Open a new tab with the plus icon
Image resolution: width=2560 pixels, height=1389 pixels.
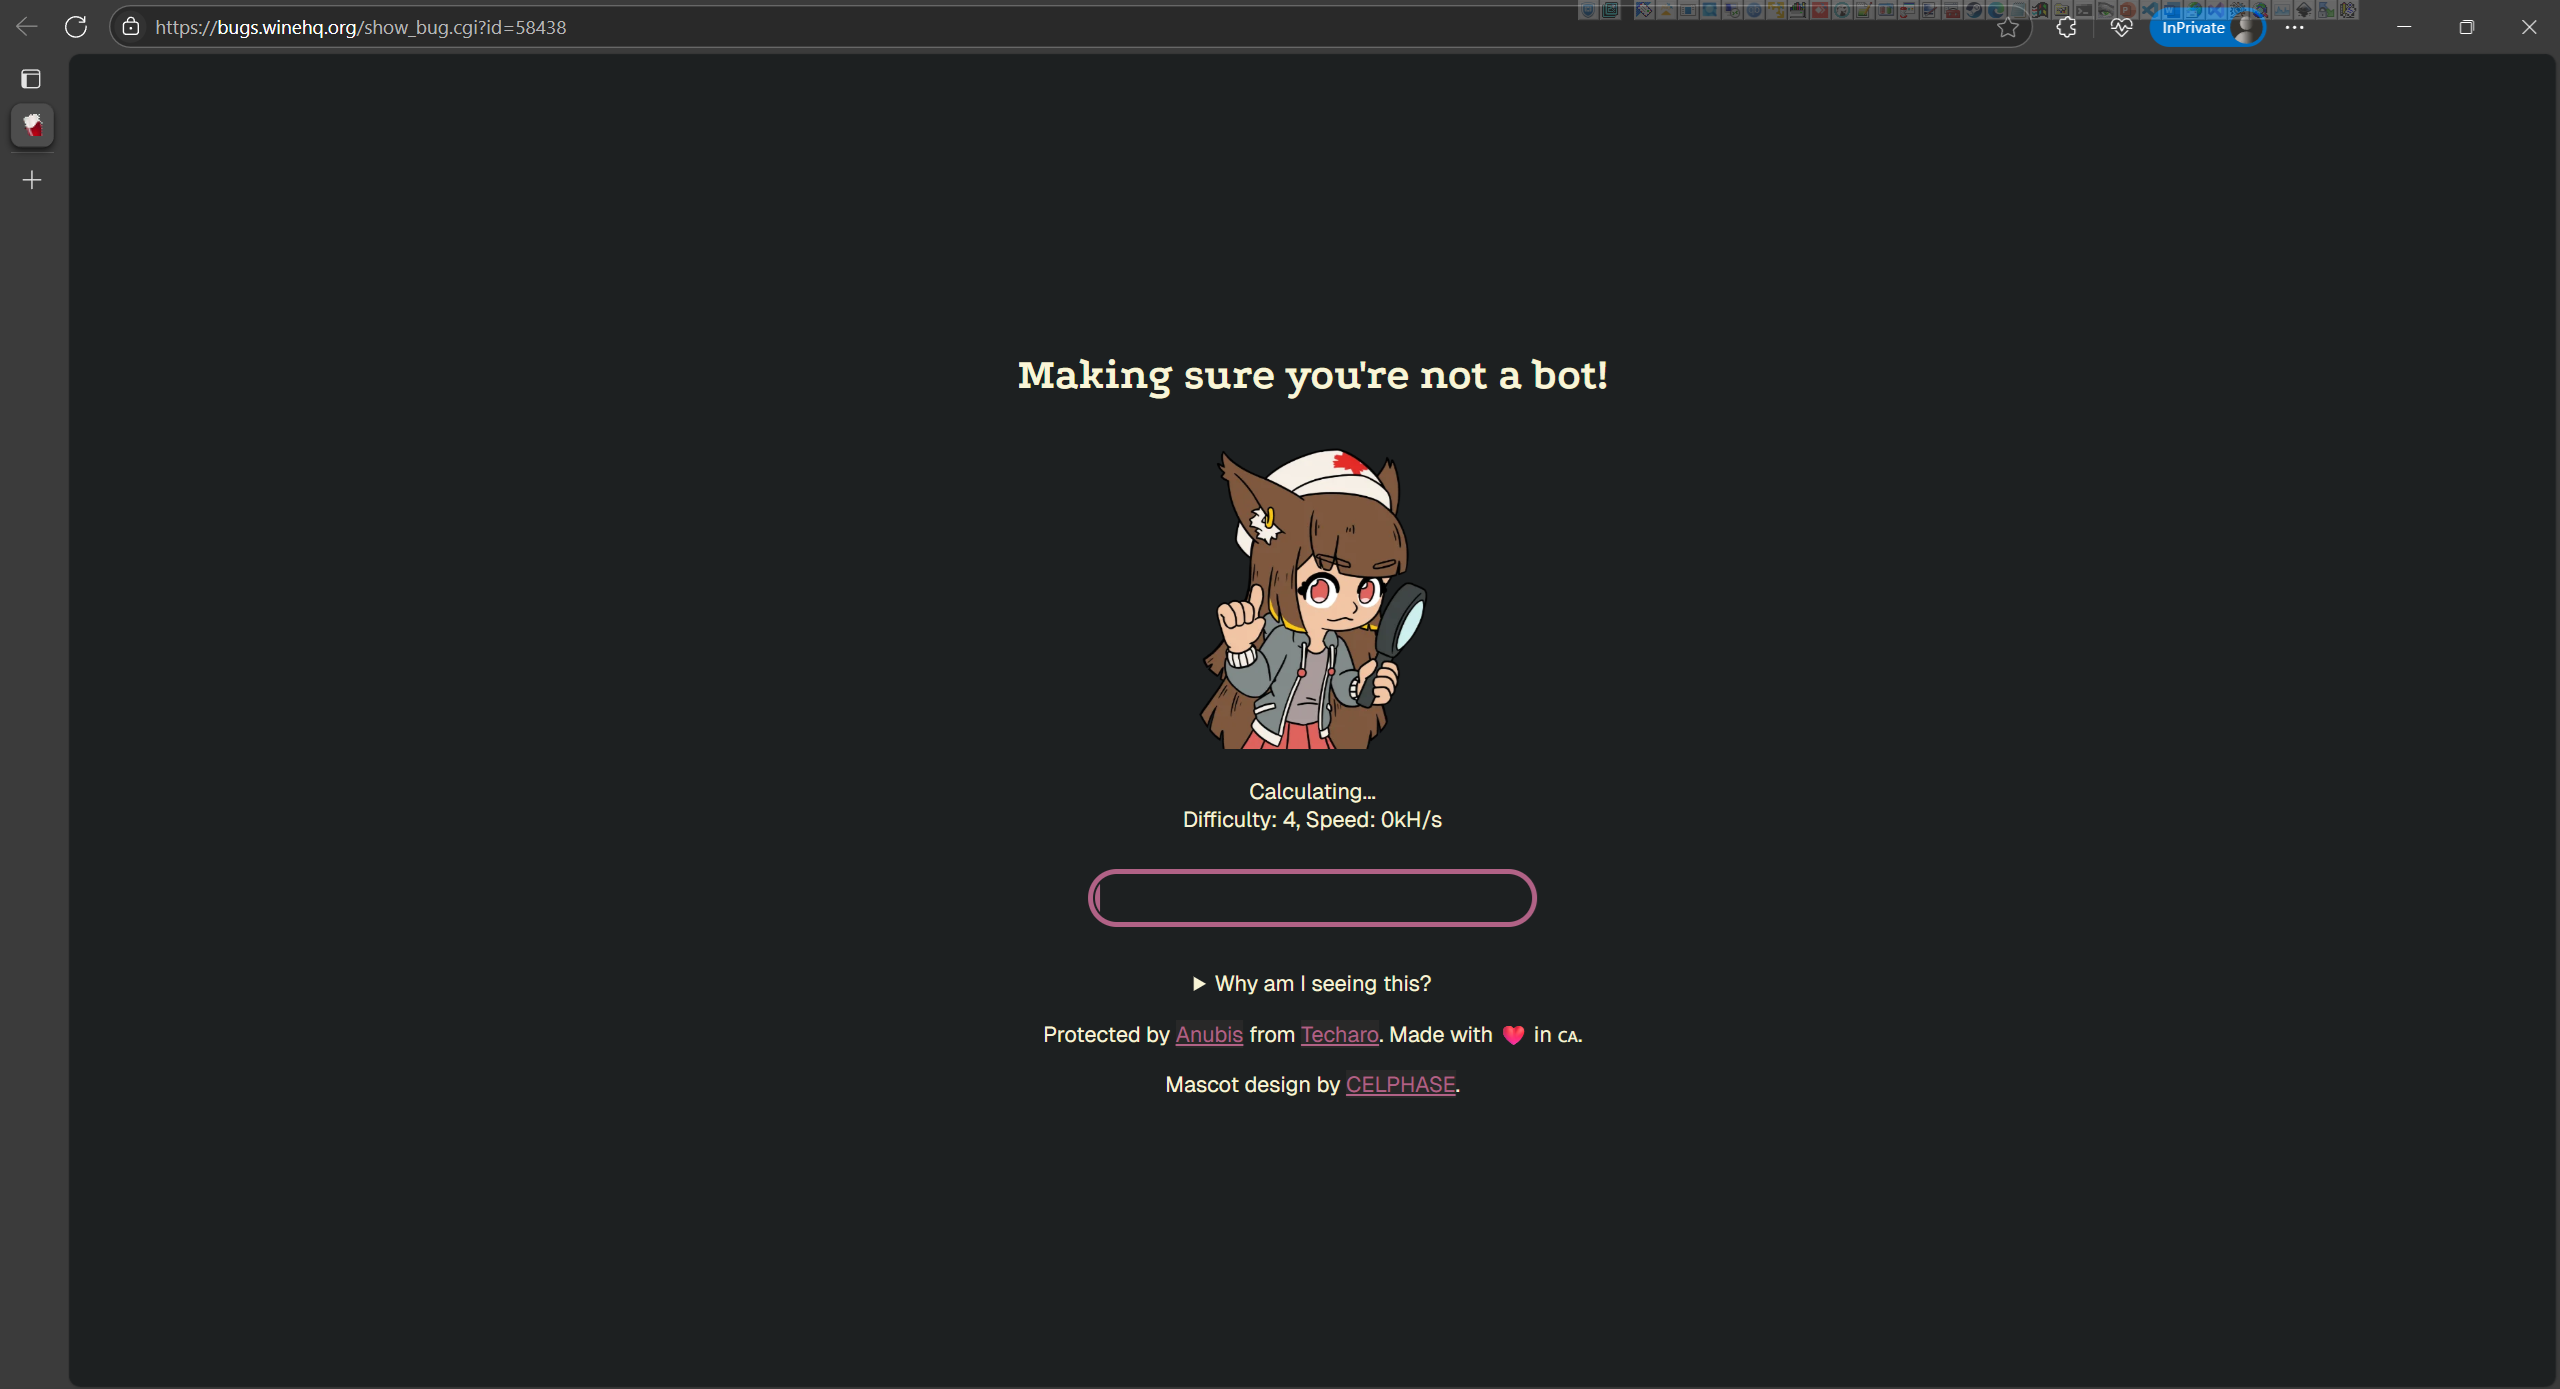(32, 180)
